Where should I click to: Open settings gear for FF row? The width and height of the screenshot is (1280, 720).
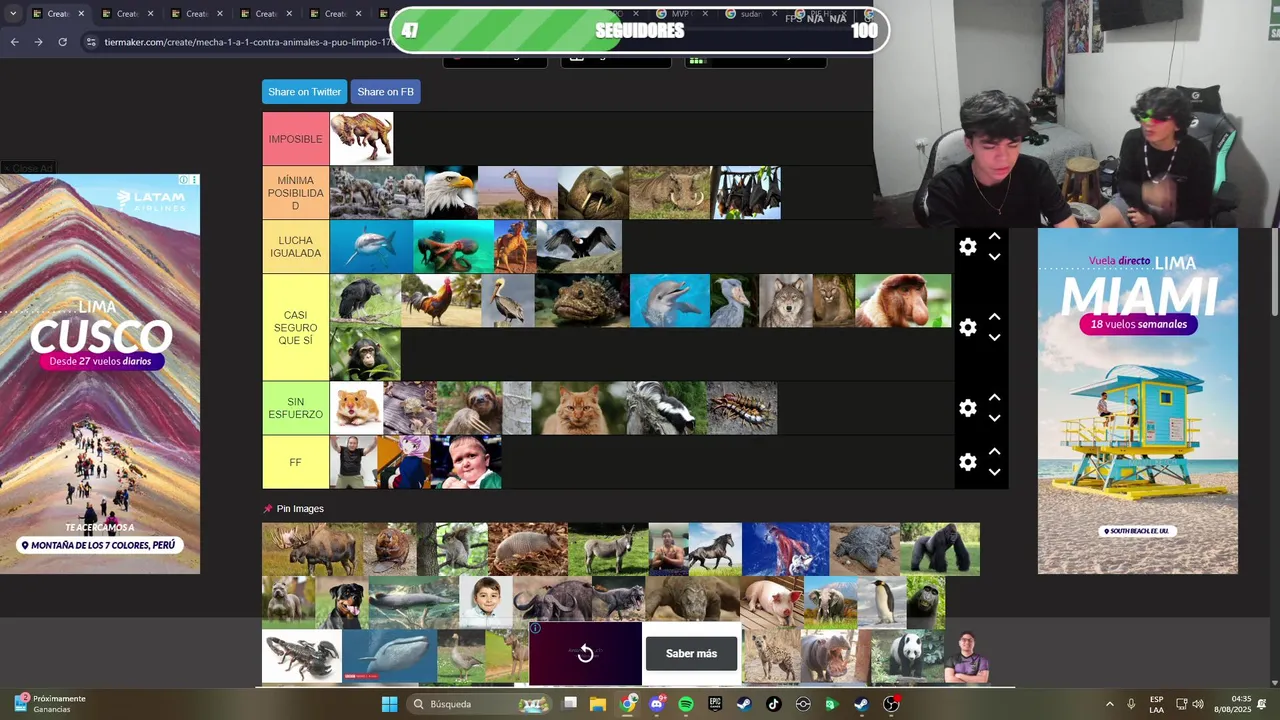coord(967,462)
